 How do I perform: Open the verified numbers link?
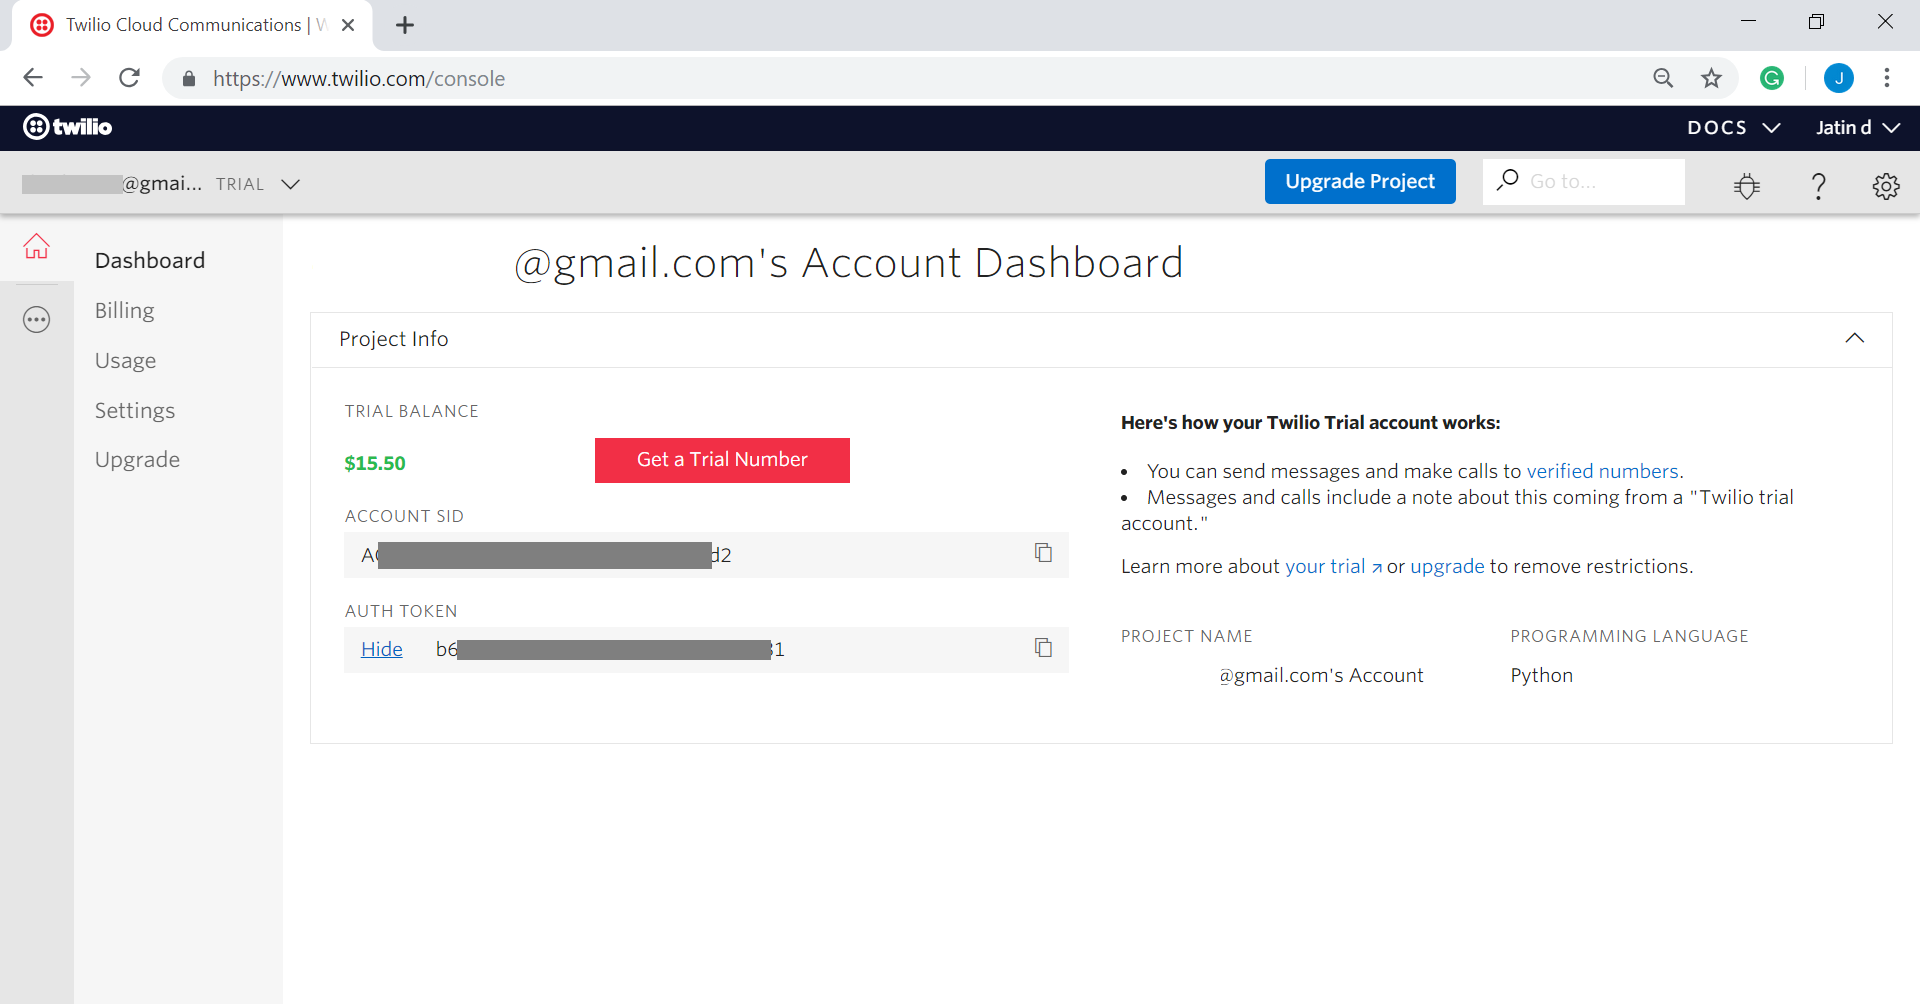pos(1603,471)
